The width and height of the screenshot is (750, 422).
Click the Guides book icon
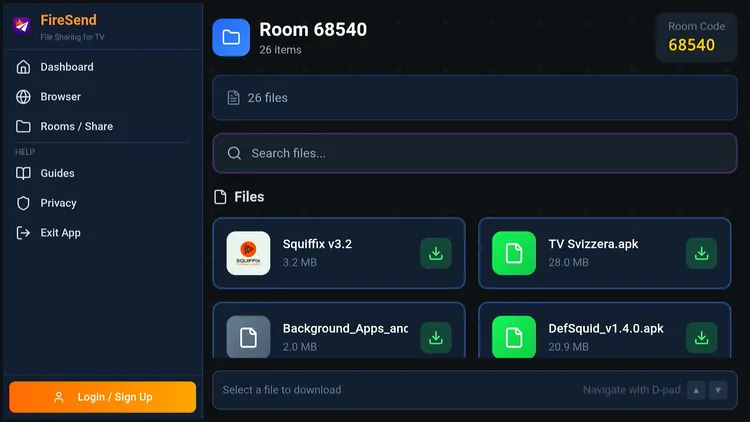point(23,173)
